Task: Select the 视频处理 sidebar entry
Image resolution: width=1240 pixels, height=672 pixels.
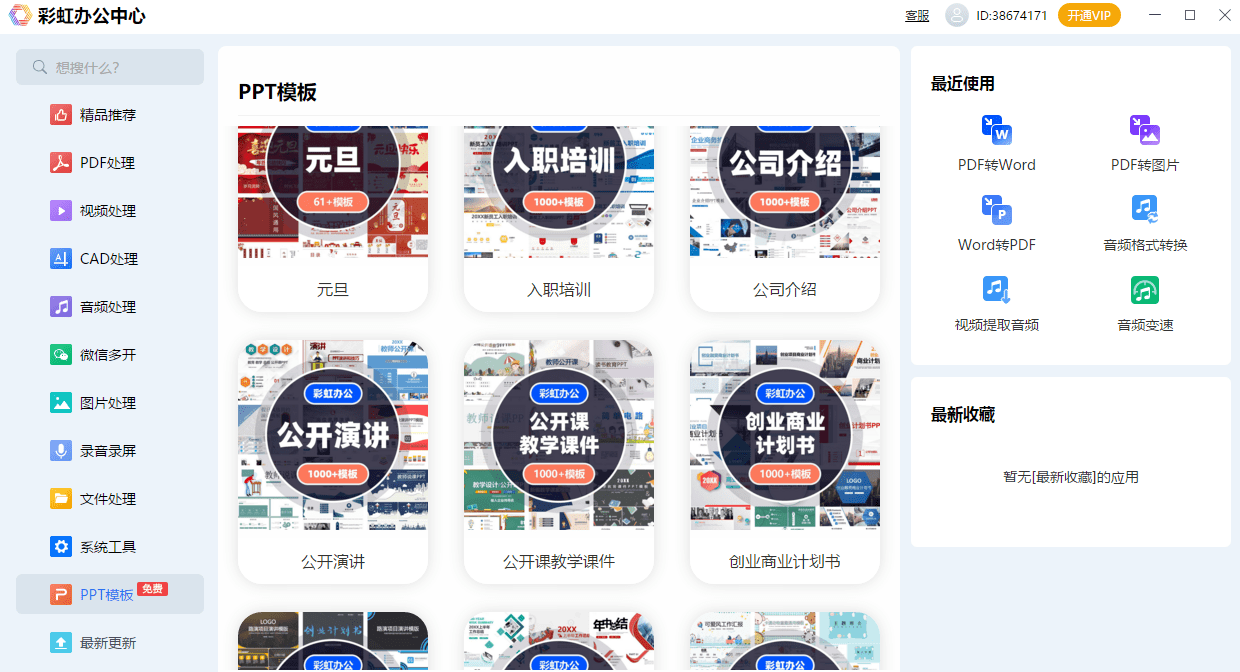Action: pyautogui.click(x=110, y=211)
